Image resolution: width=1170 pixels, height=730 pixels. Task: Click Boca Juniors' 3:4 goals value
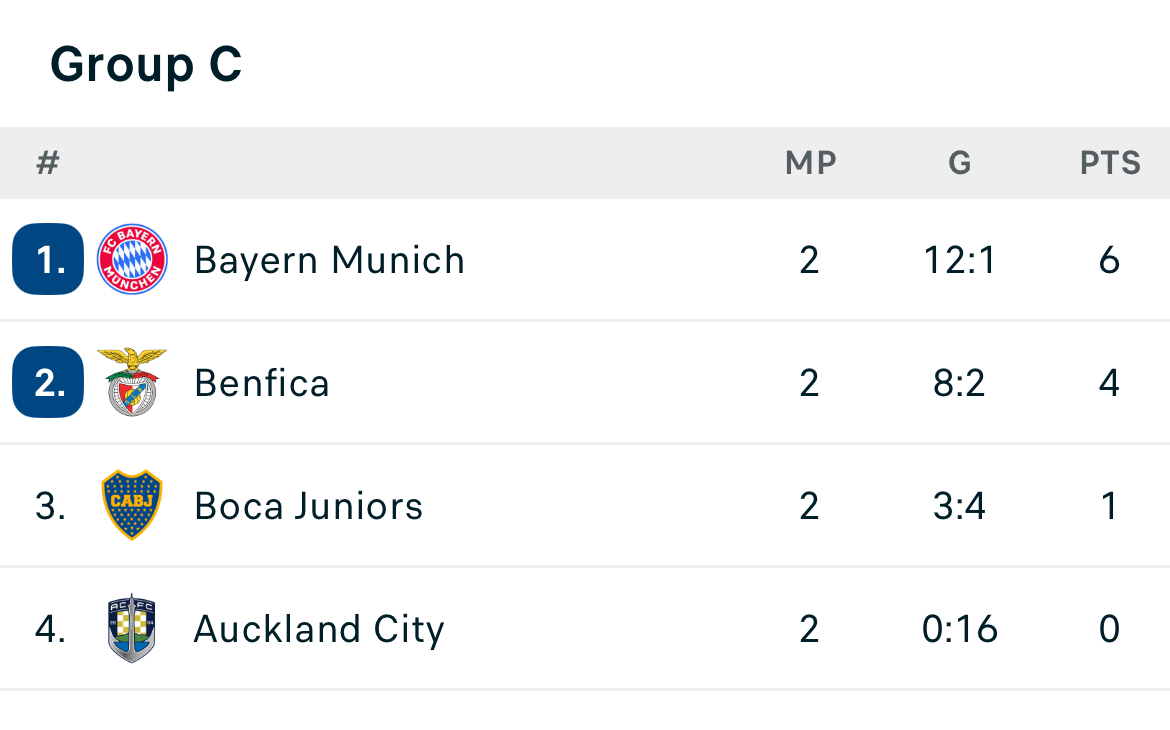(960, 506)
